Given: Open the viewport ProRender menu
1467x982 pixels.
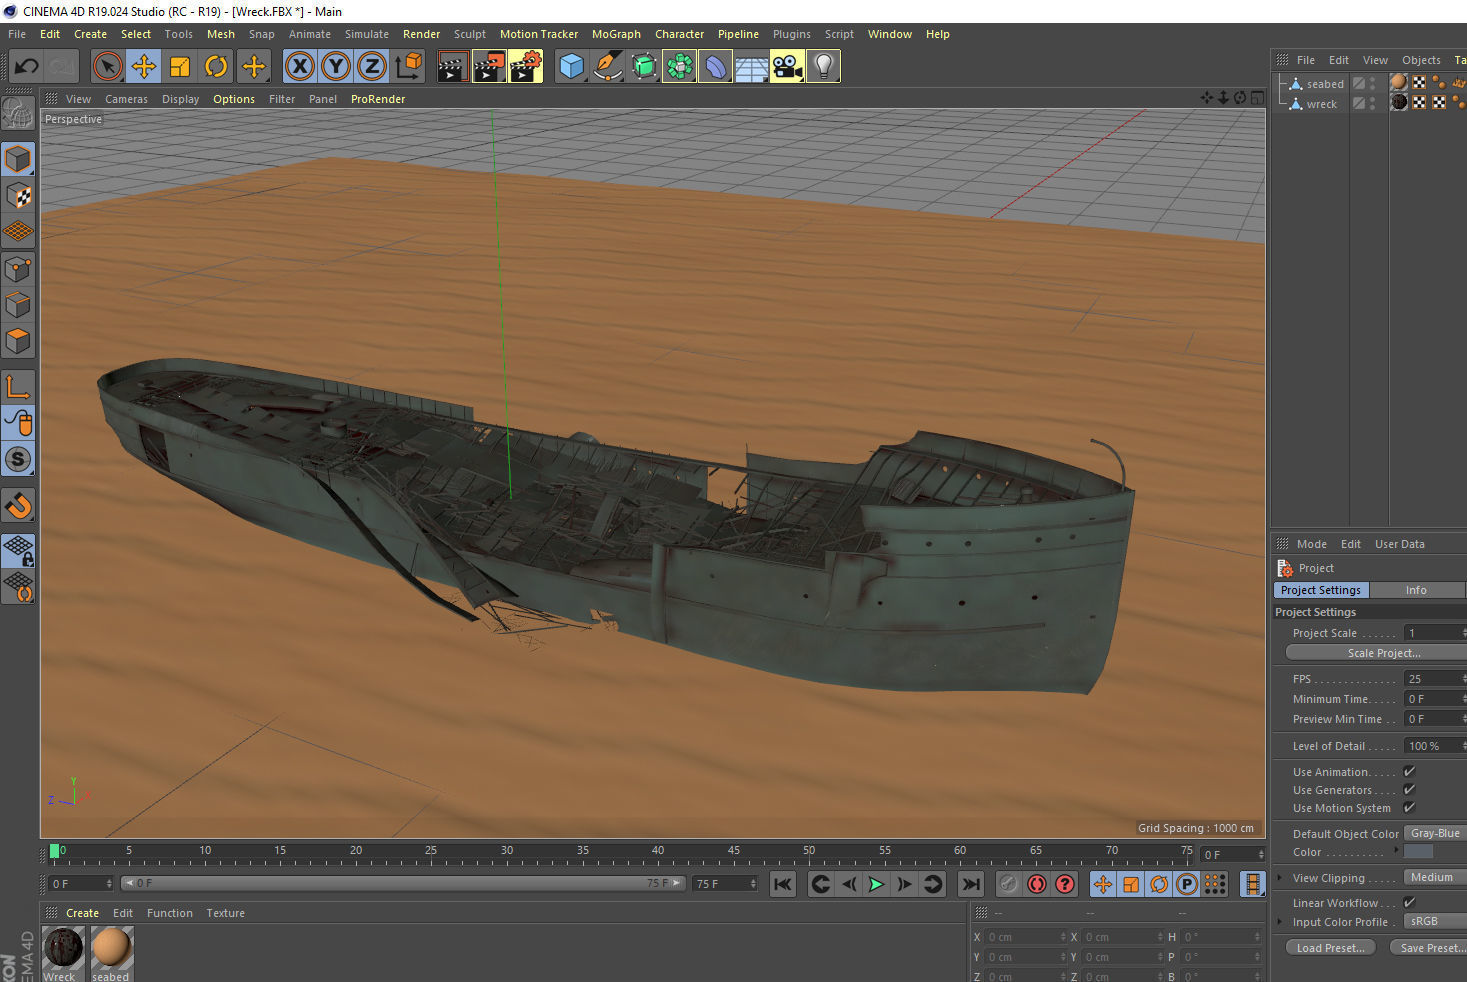Looking at the screenshot, I should tap(378, 99).
